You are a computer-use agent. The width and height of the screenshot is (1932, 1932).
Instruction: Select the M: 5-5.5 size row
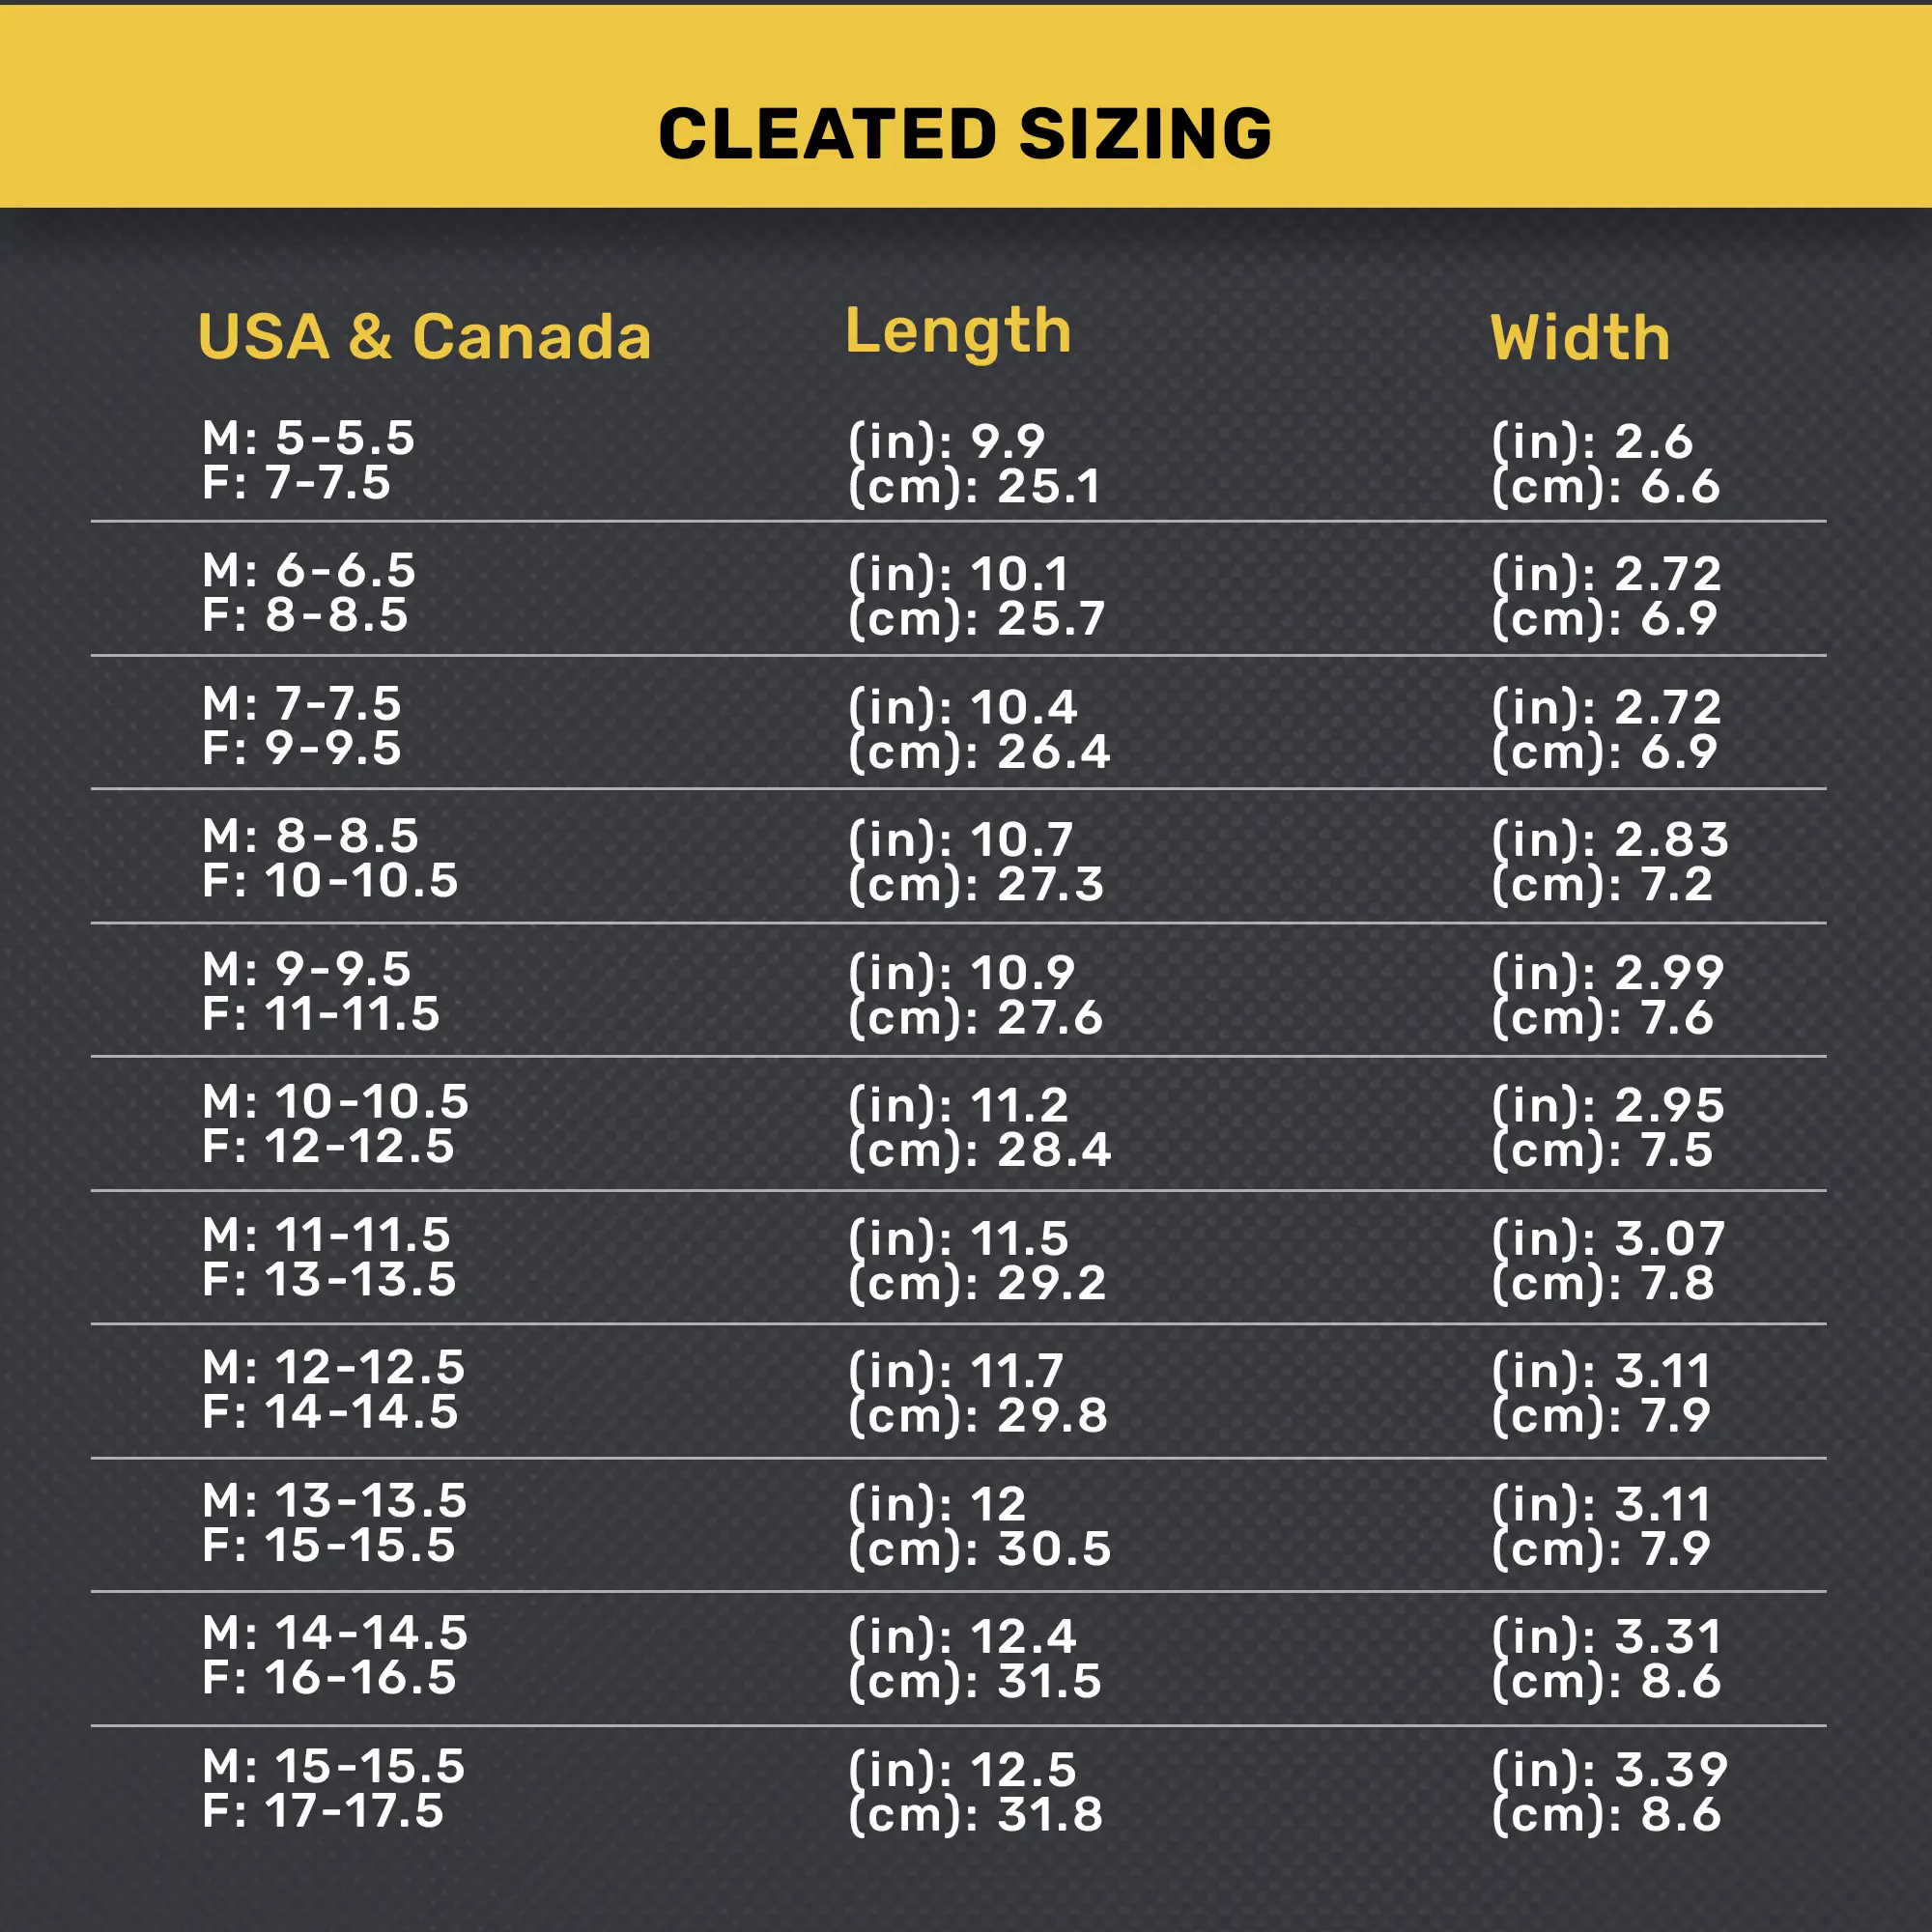[308, 438]
